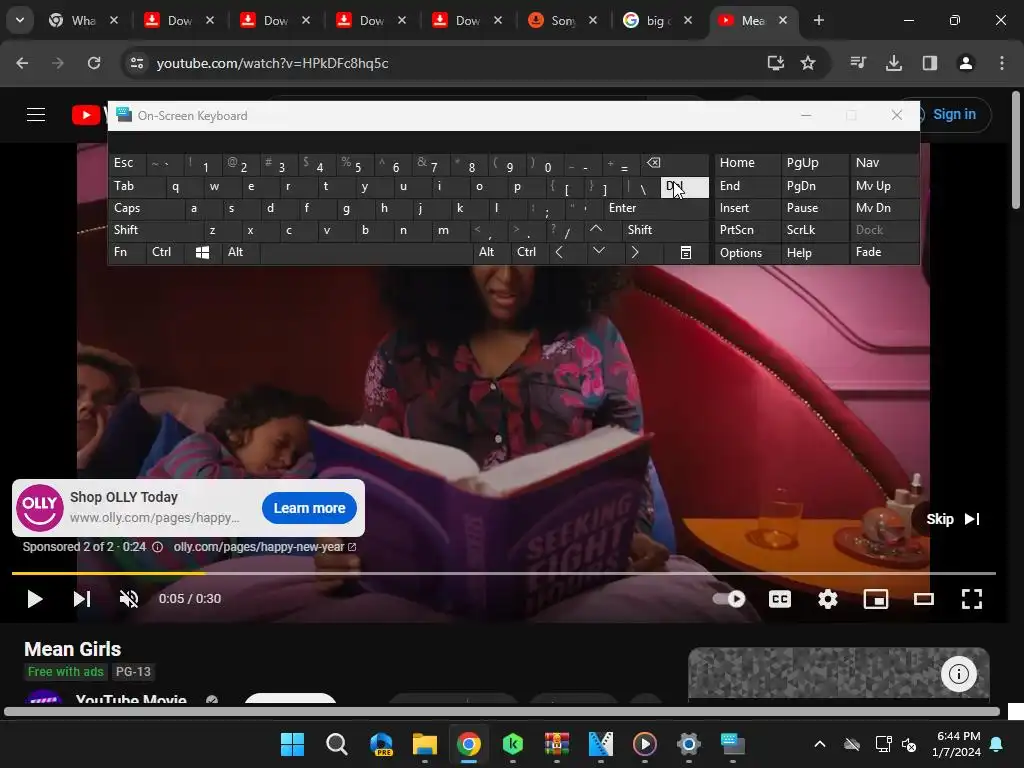
Task: Toggle closed captions CC button
Action: 780,599
